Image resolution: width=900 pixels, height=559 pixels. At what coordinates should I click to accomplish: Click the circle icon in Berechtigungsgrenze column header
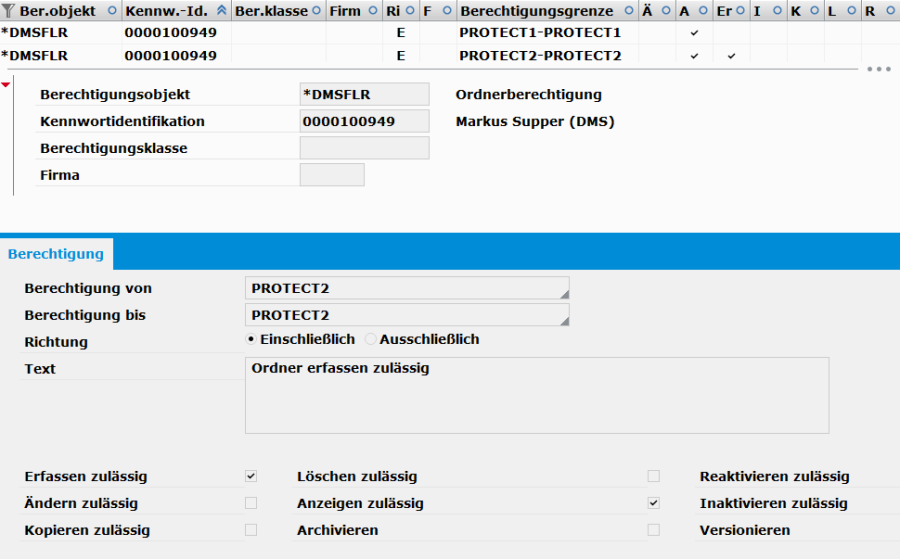tap(629, 11)
